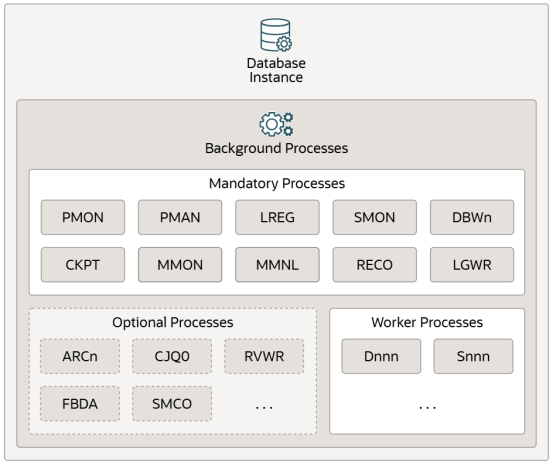Viewport: 554px width, 465px height.
Task: Click the RVWR optional process box
Action: (264, 356)
